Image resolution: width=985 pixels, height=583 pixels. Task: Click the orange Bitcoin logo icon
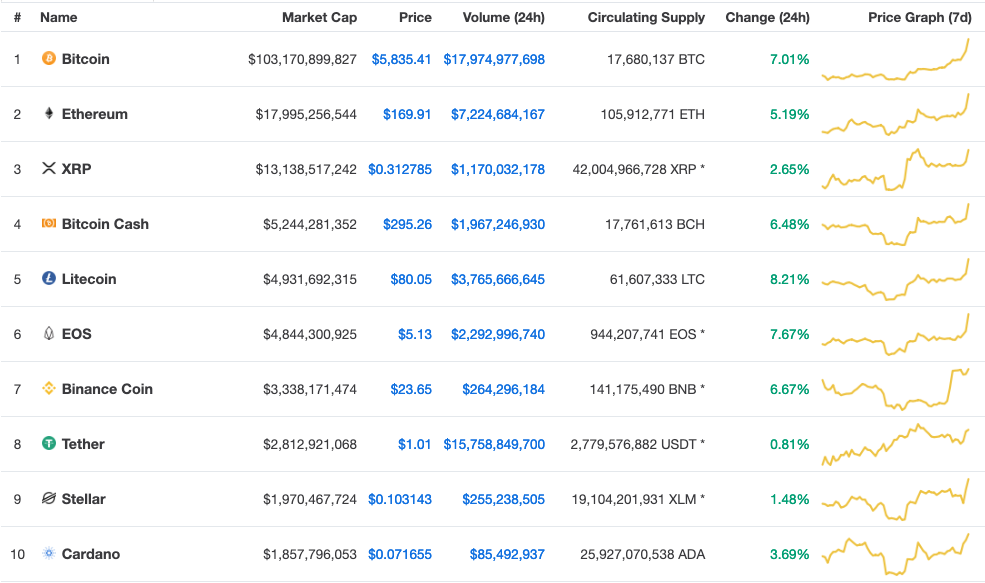tap(48, 58)
